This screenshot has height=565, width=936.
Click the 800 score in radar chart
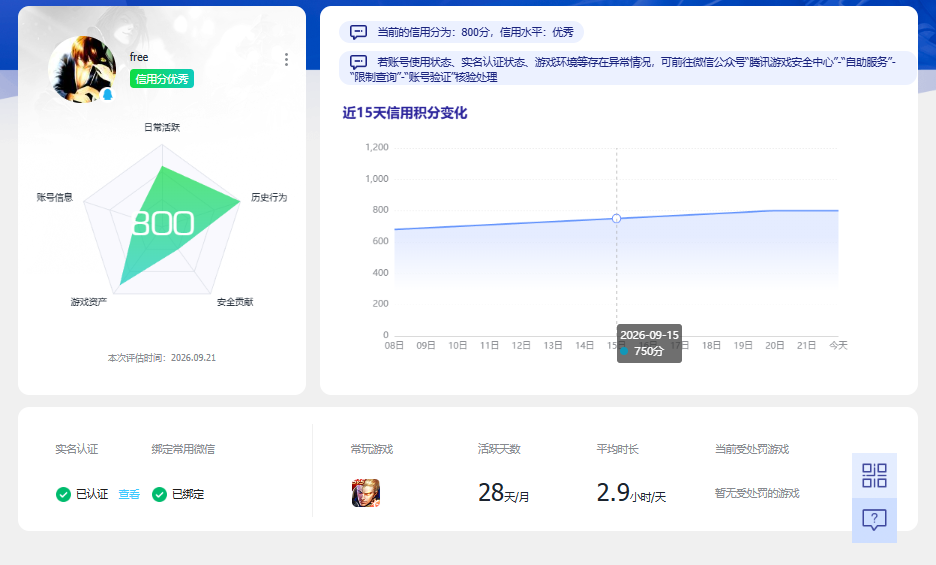[163, 223]
